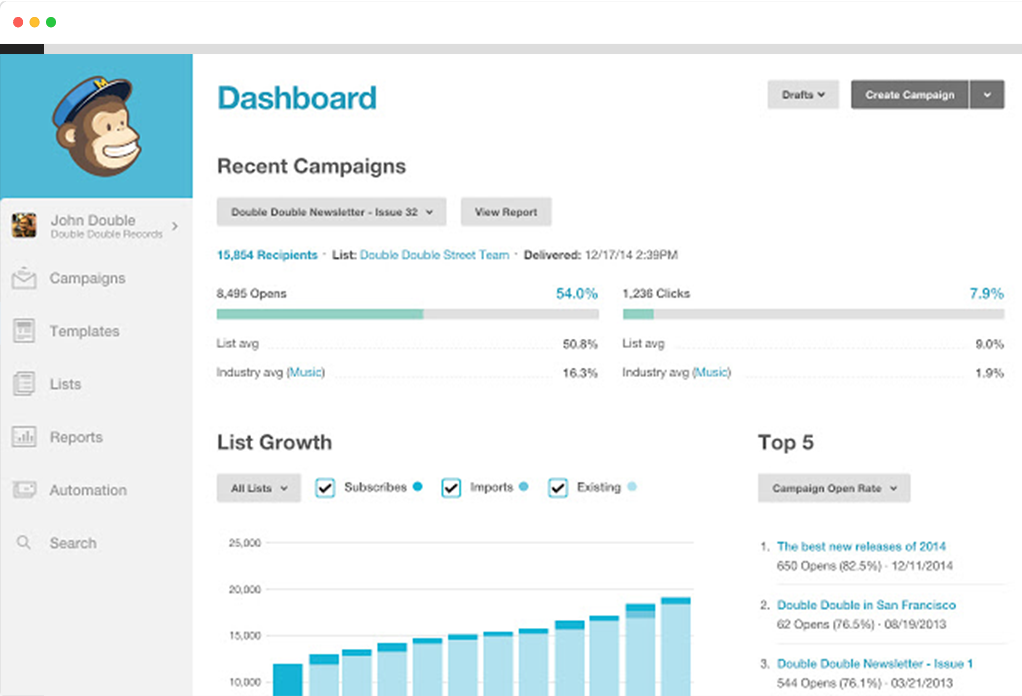Expand the John Double account chevron
Viewport: 1022px width, 696px height.
click(175, 226)
